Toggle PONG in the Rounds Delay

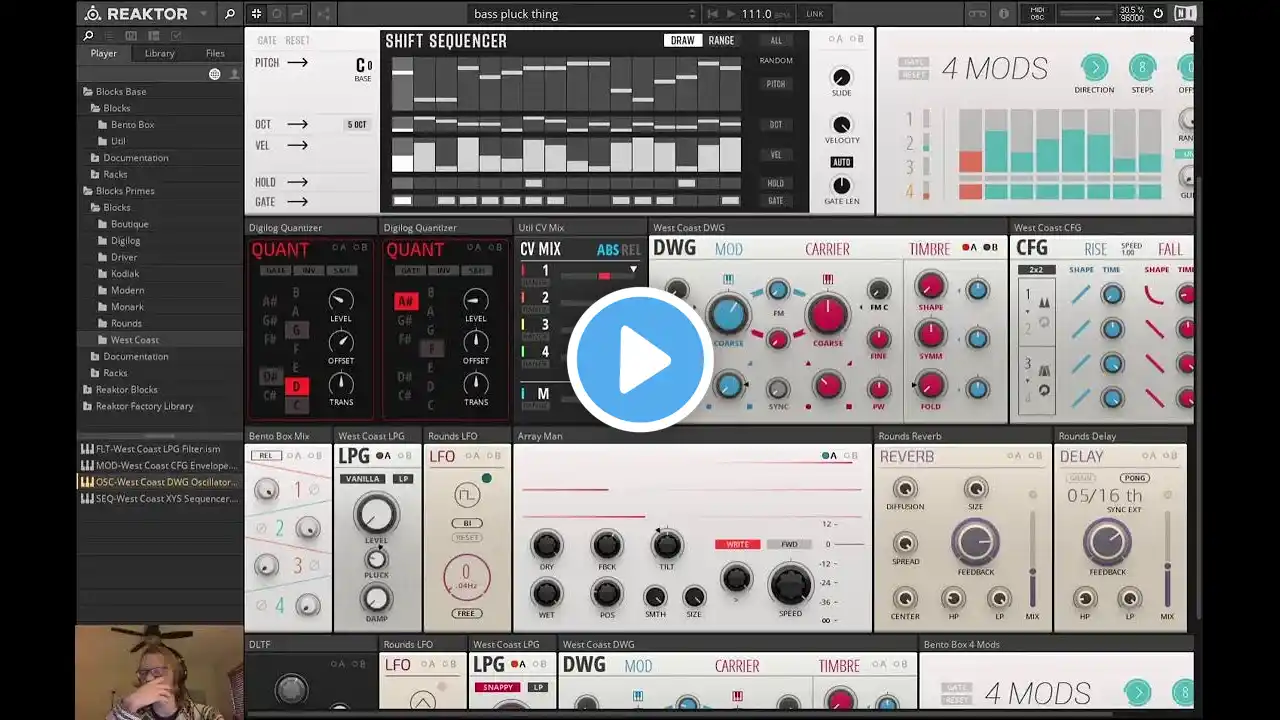1134,478
